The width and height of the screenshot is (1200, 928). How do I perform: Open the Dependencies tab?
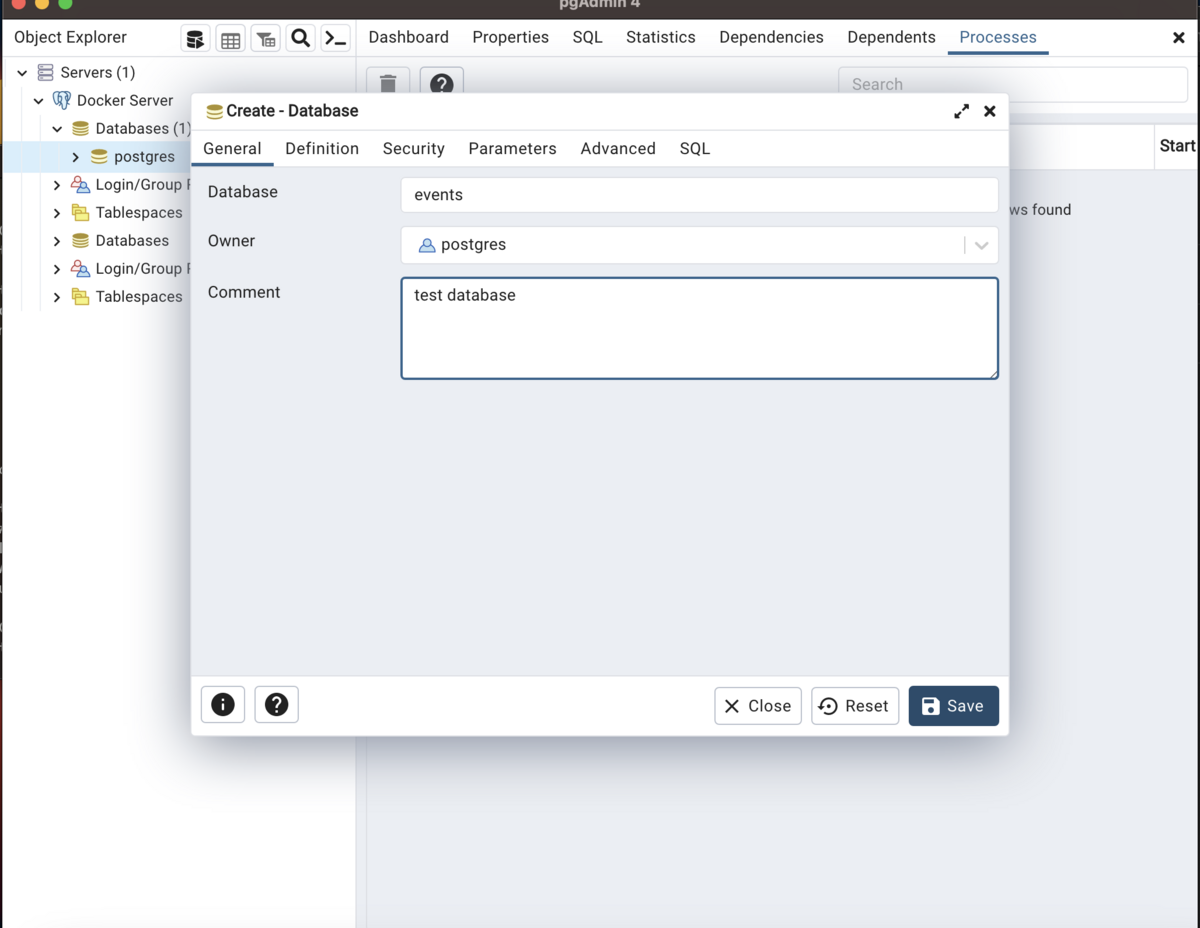[771, 37]
